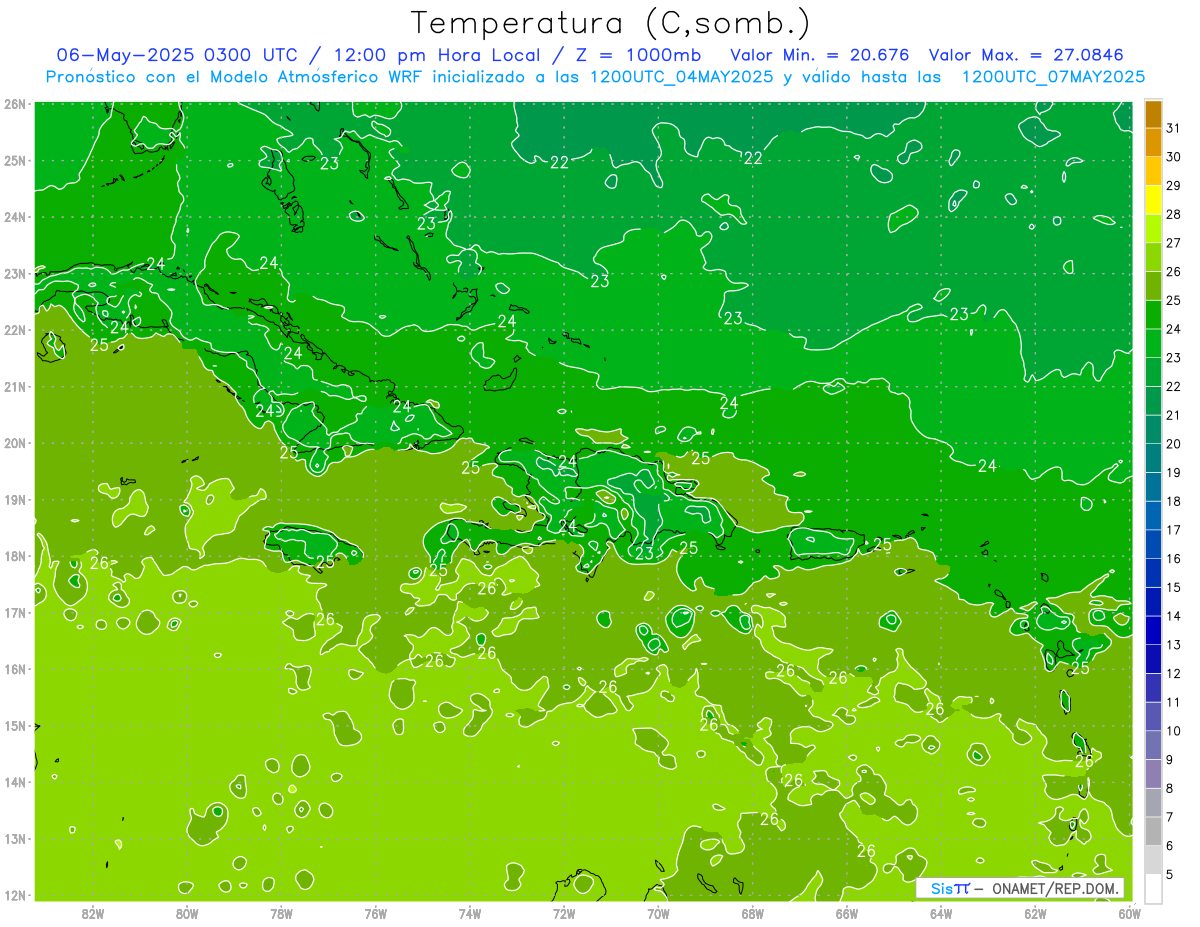The height and width of the screenshot is (927, 1200).
Task: Click the '66W' longitude axis label
Action: 847,913
